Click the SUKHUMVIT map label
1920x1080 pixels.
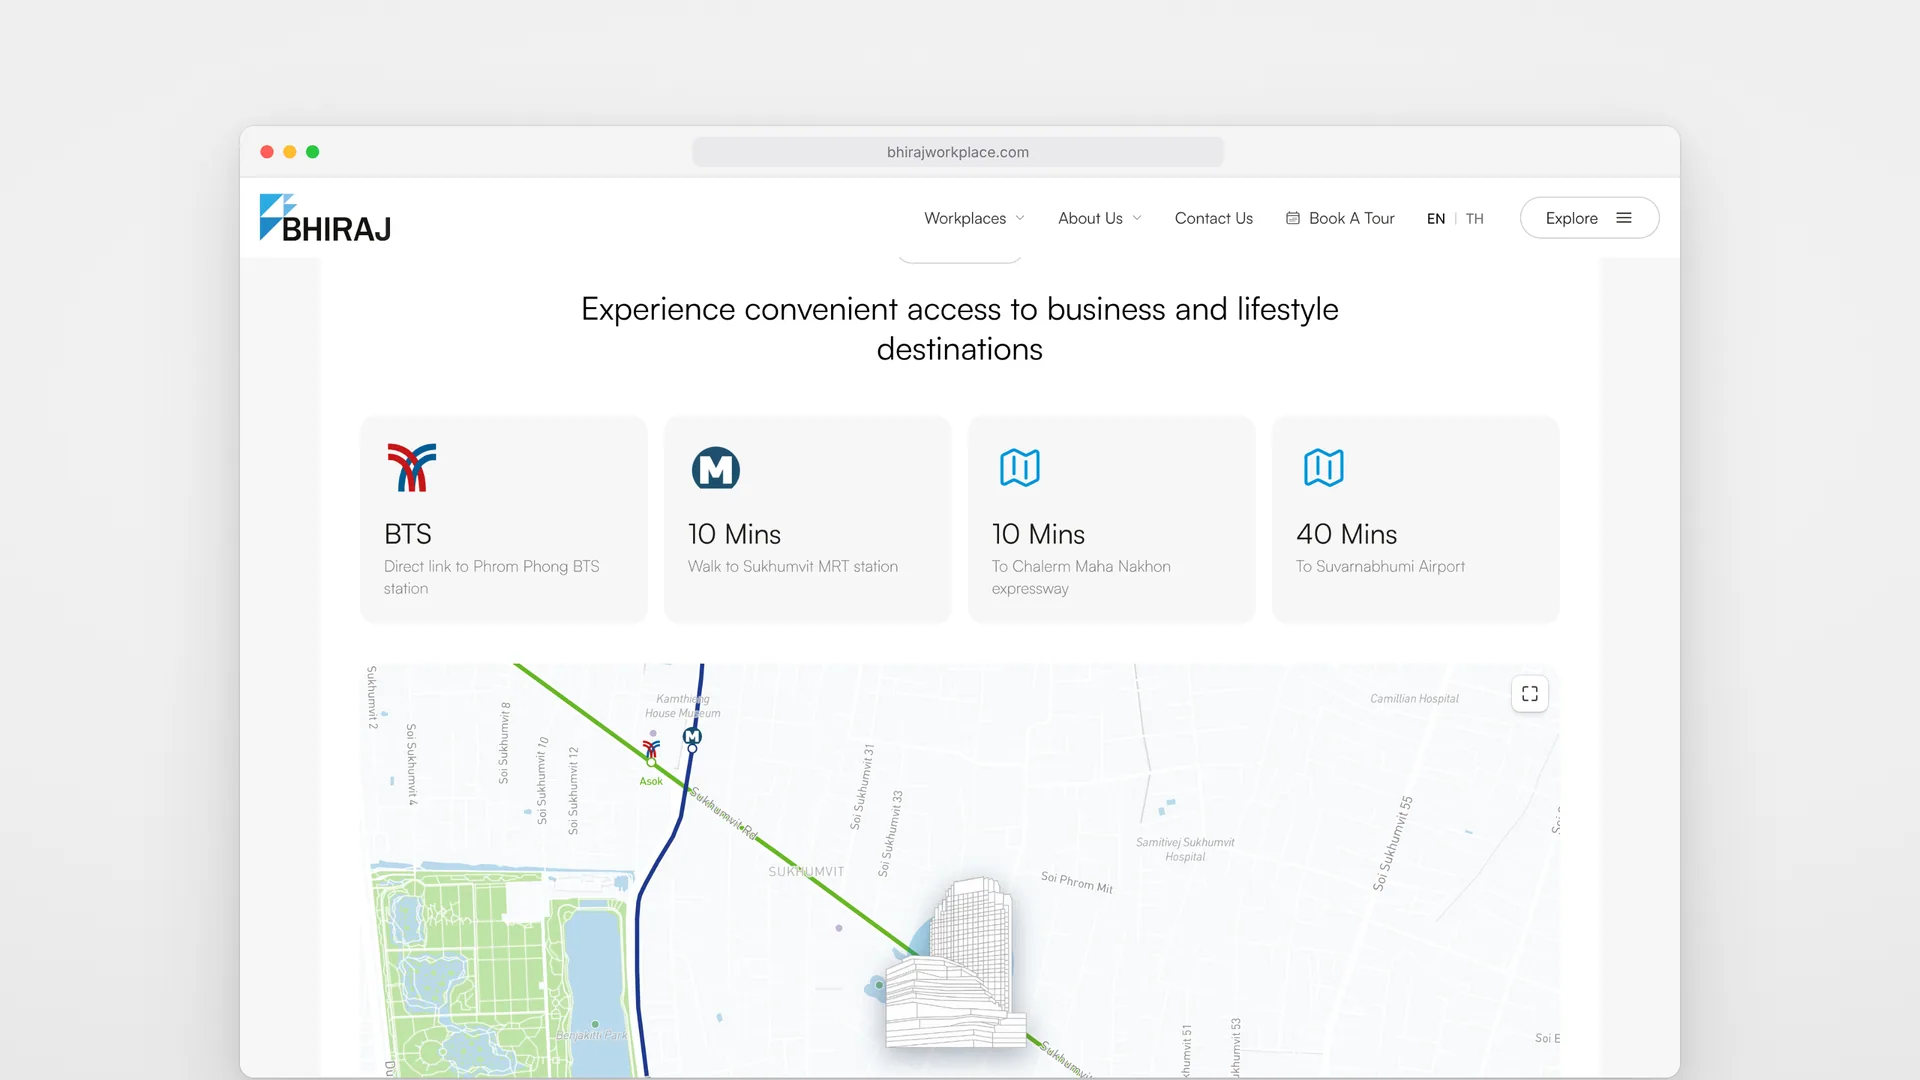click(x=806, y=872)
